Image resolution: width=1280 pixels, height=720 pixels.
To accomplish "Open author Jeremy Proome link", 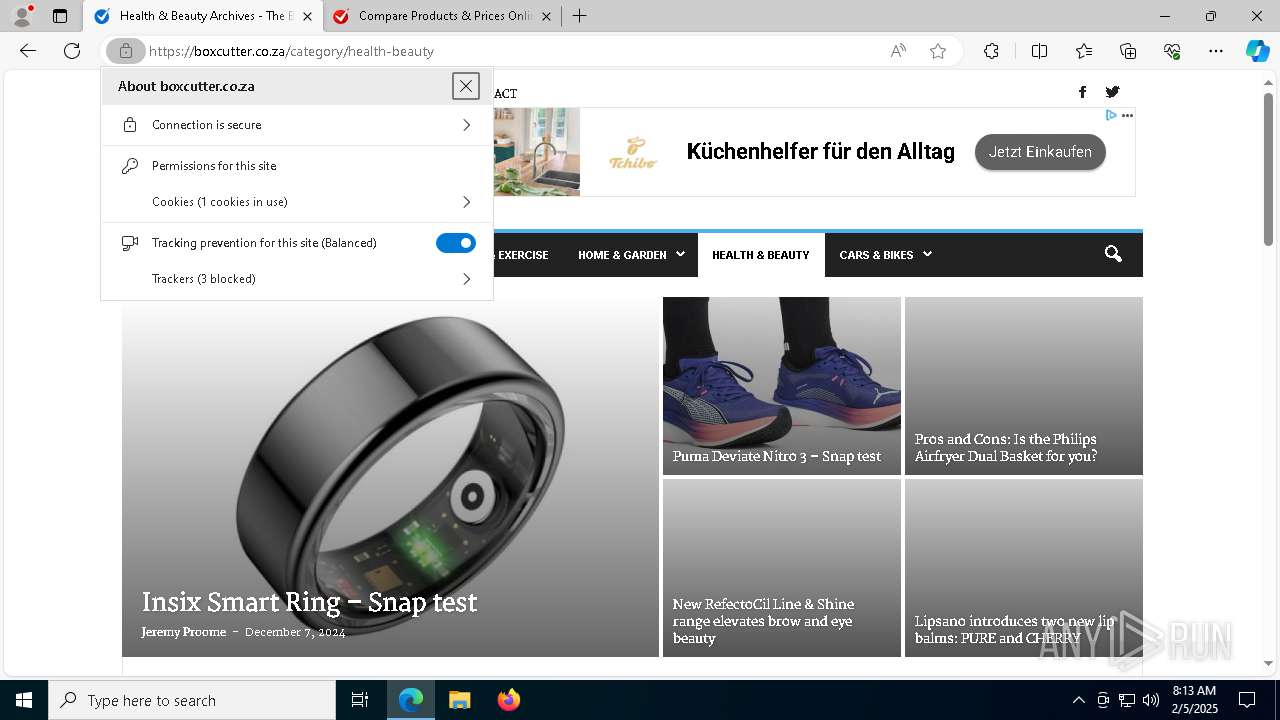I will 184,632.
